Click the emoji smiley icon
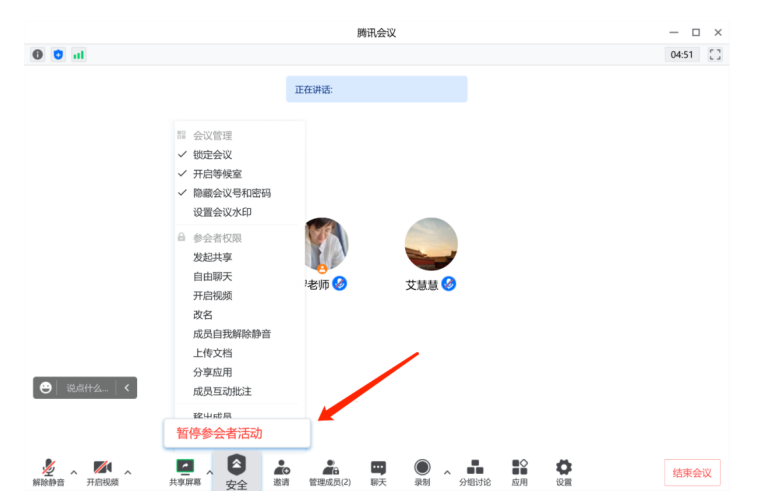The image size is (760, 504). [46, 388]
